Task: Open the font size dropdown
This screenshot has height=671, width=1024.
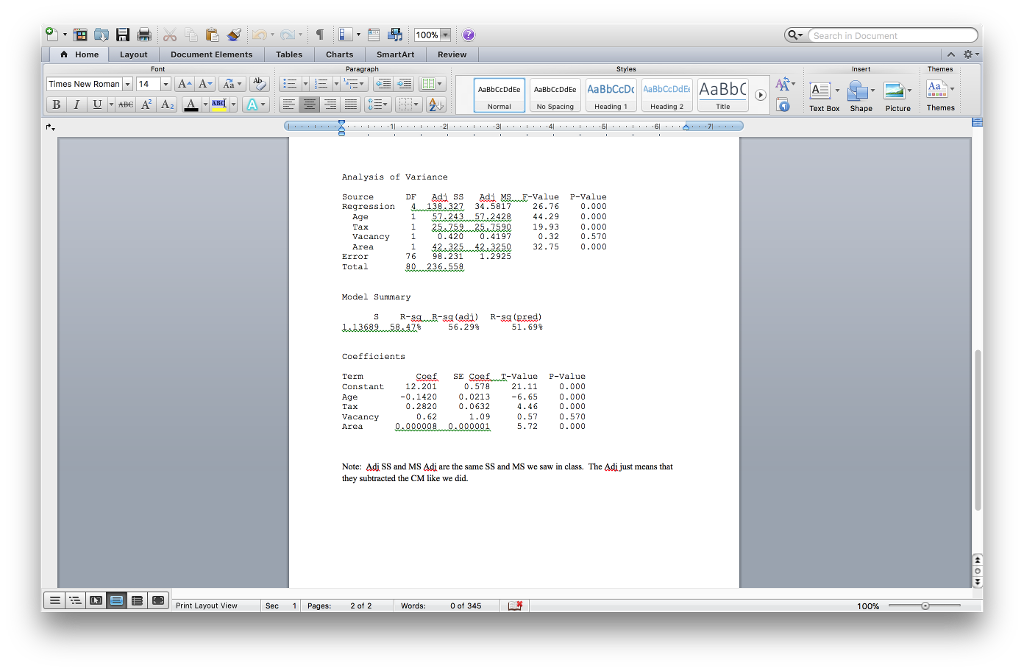Action: [166, 84]
